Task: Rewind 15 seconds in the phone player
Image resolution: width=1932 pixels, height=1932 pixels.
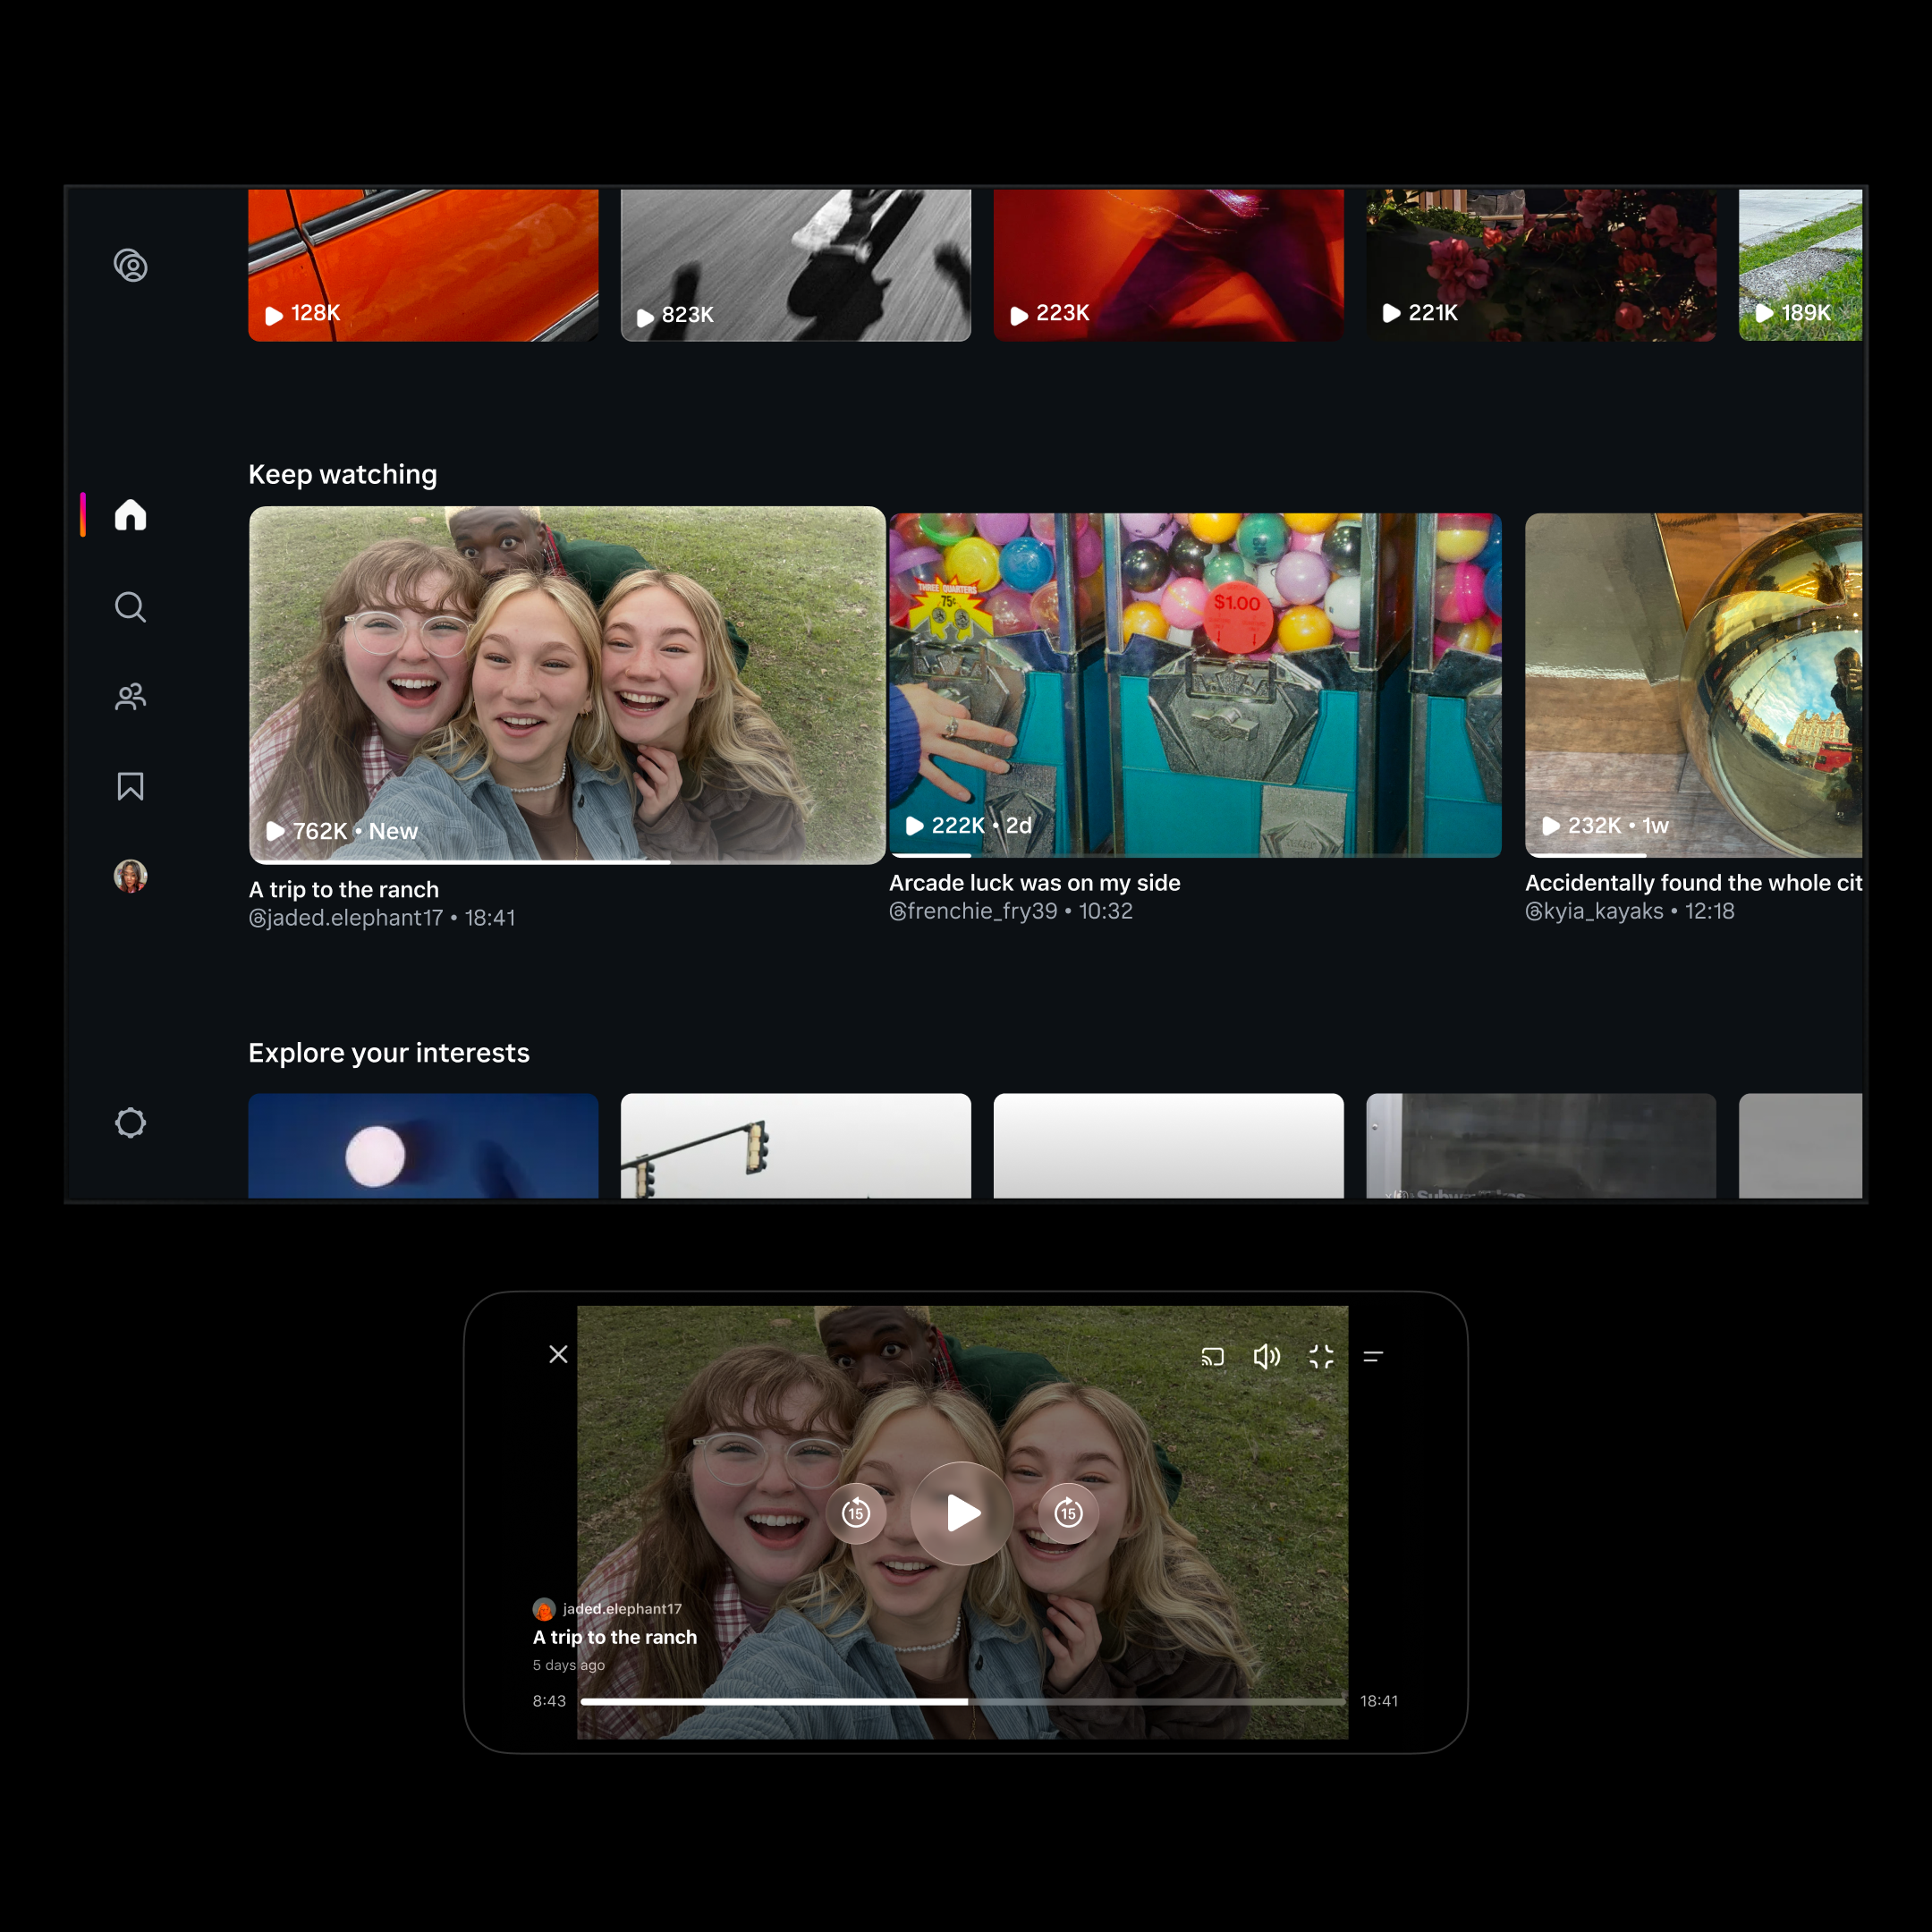Action: 856,1513
